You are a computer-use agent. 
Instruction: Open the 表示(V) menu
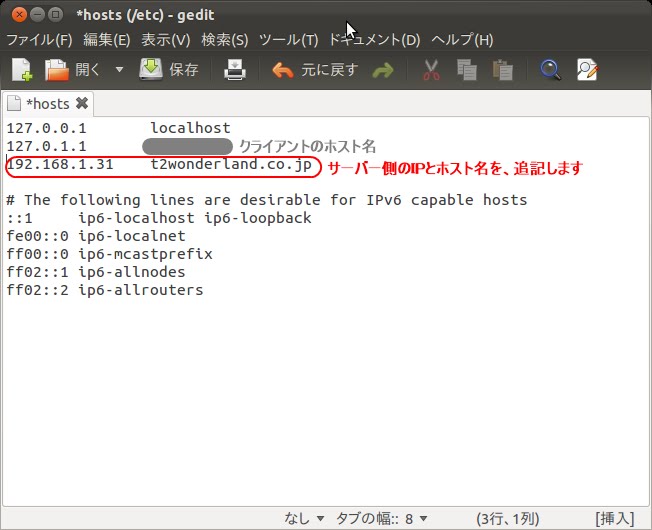click(165, 40)
